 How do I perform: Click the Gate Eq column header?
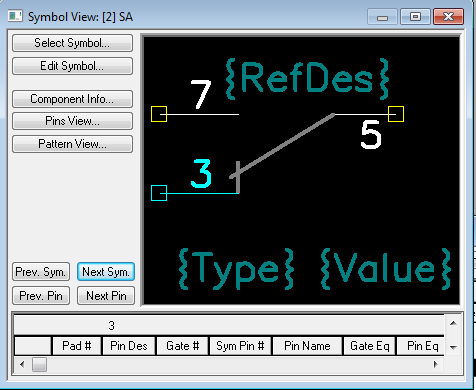pyautogui.click(x=369, y=346)
